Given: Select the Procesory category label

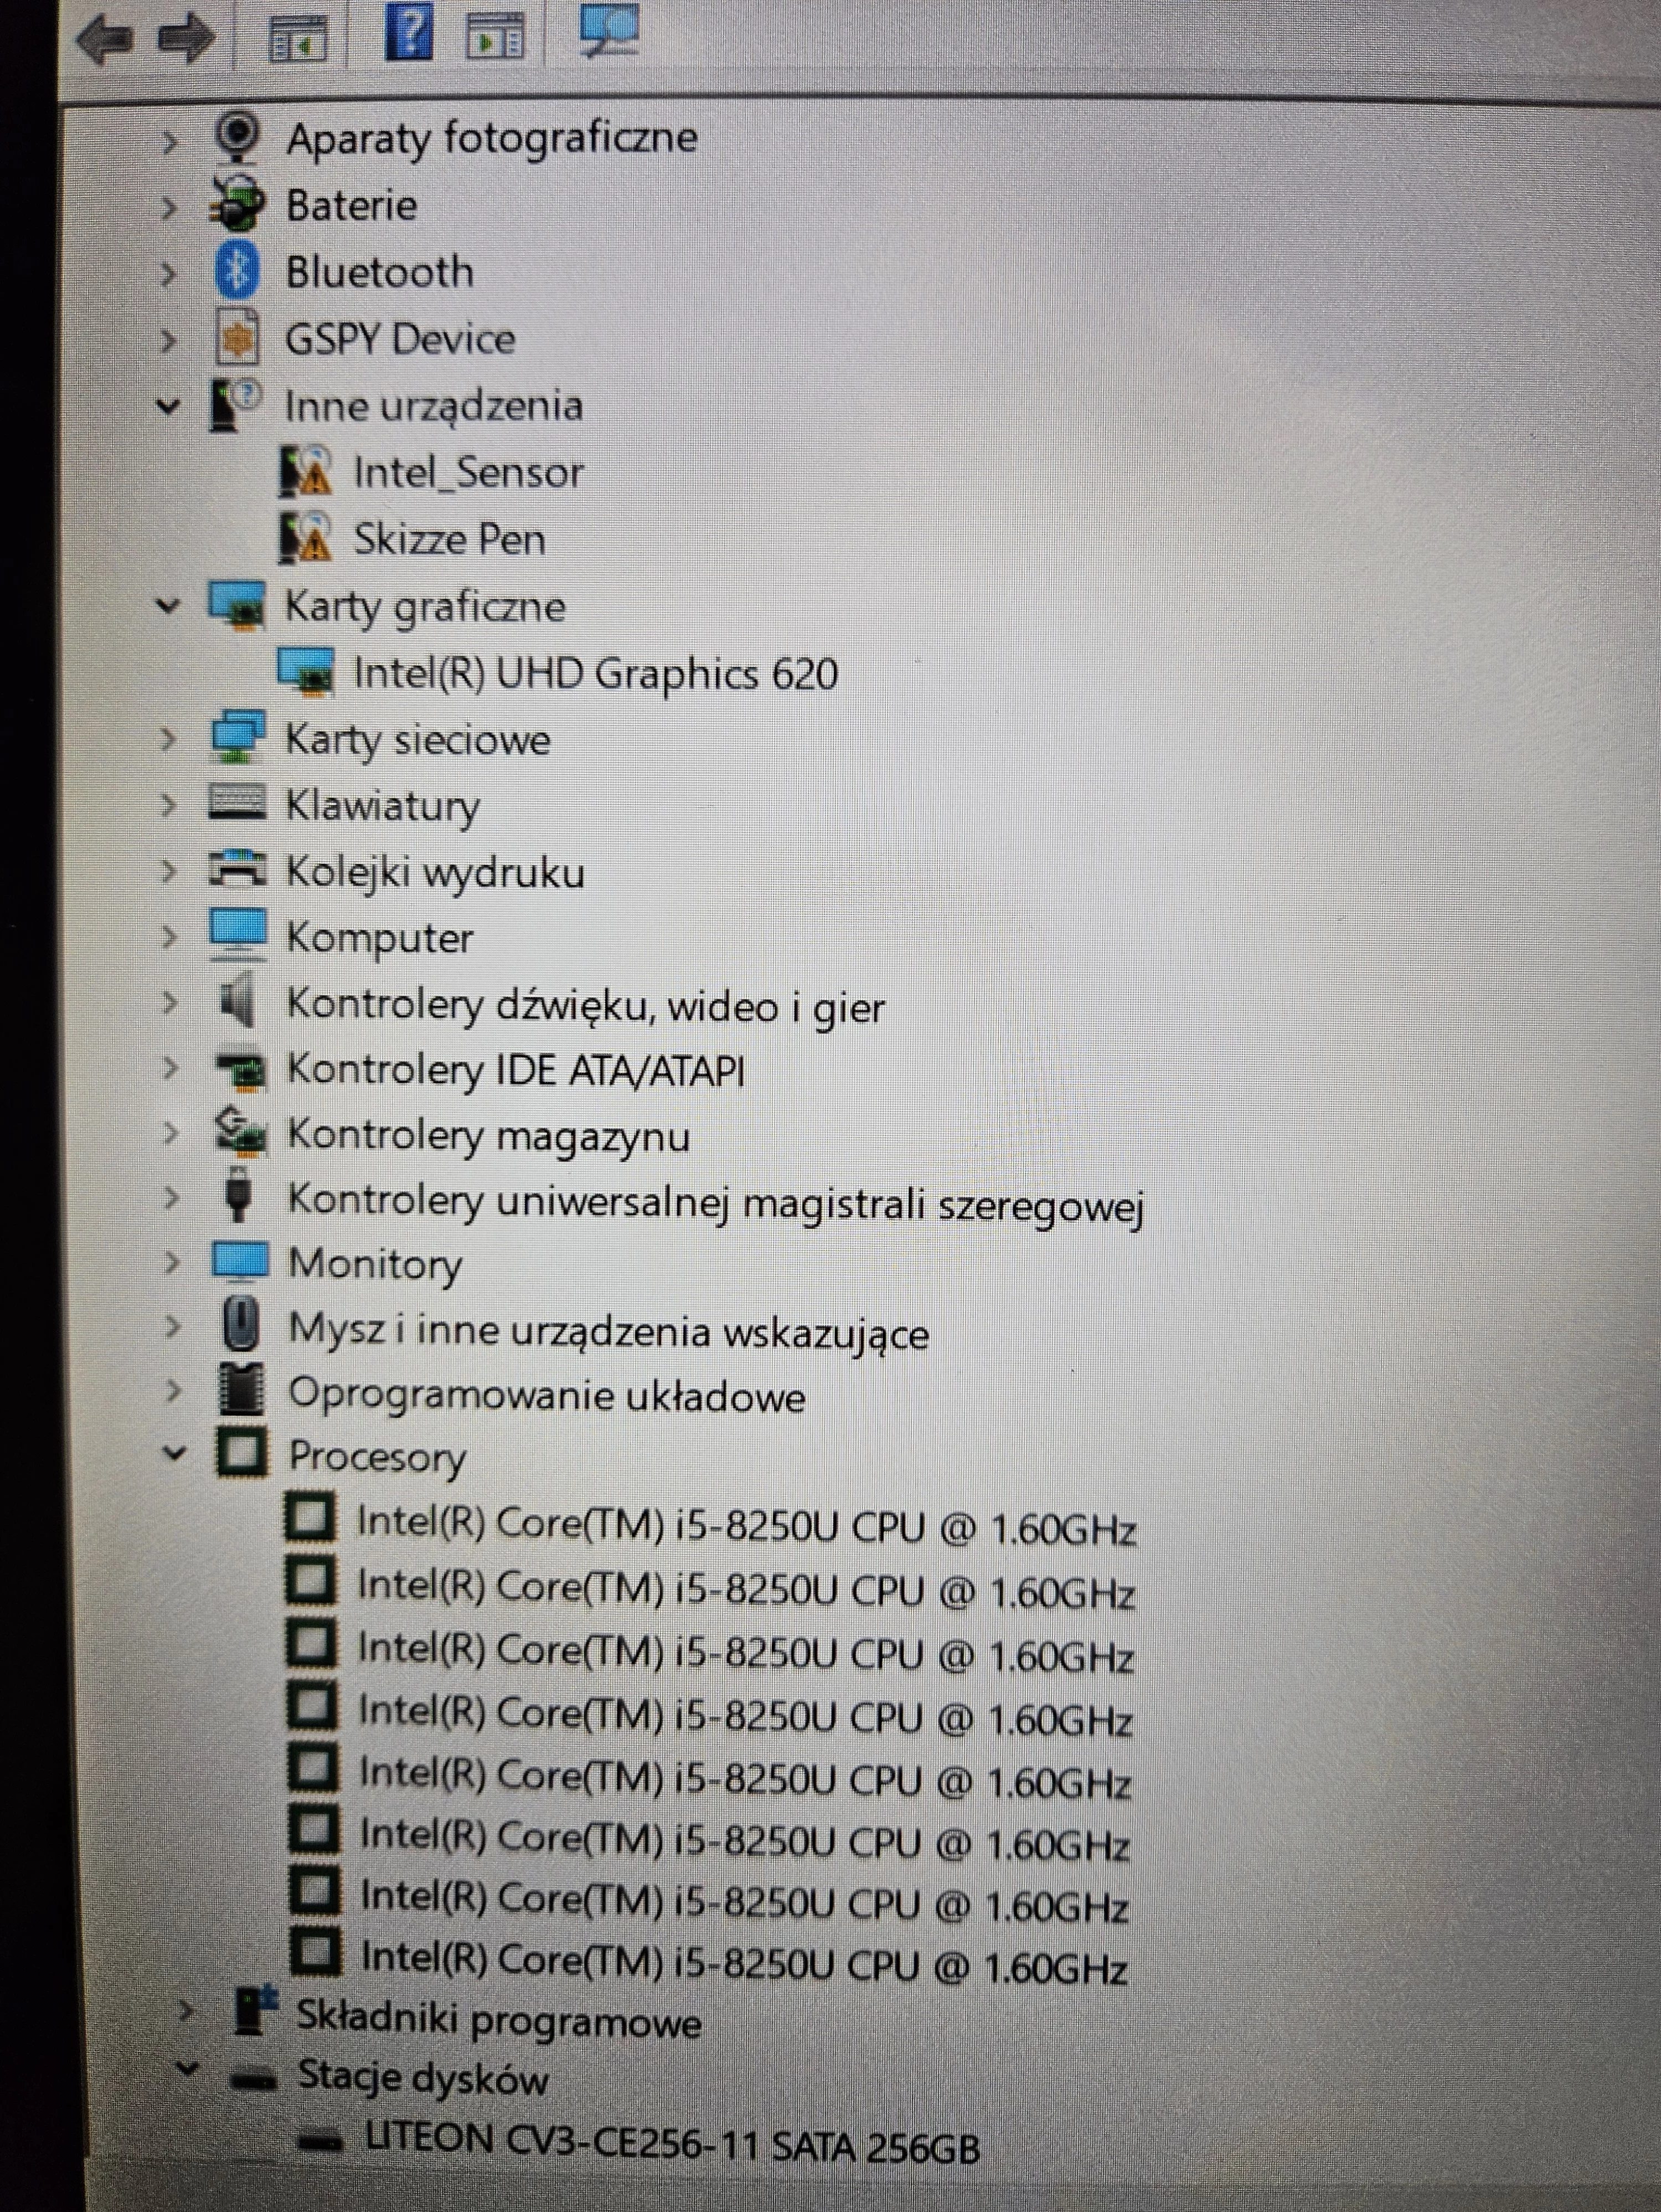Looking at the screenshot, I should [377, 1457].
